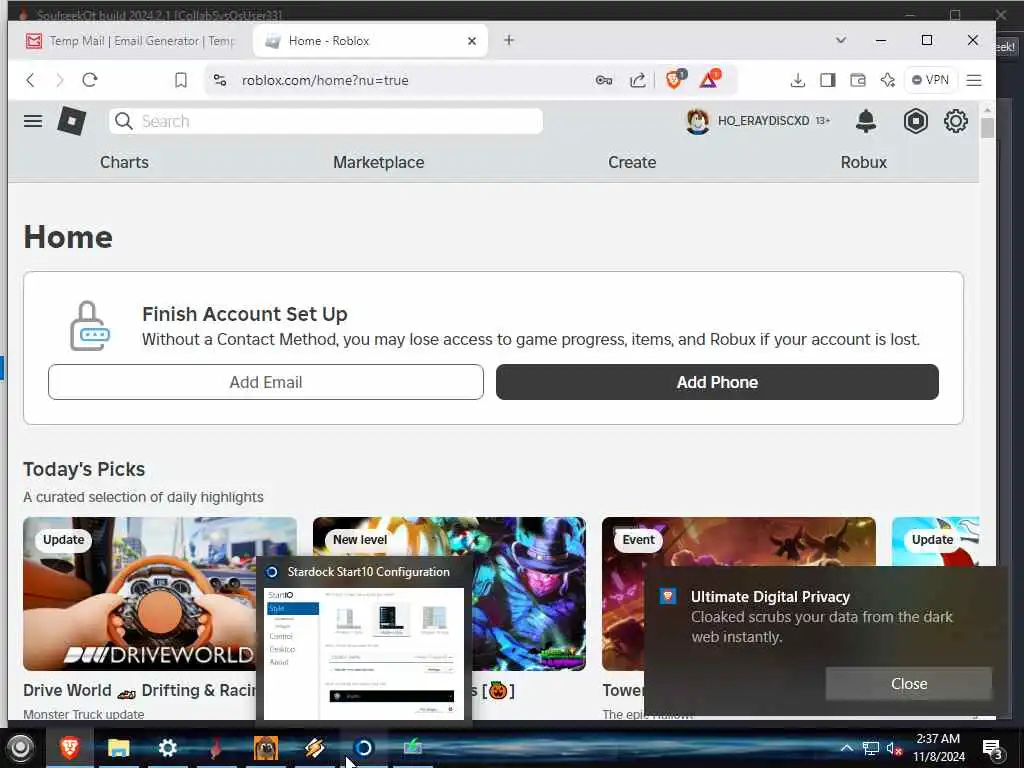Go to Marketplace
This screenshot has height=768, width=1024.
coord(379,162)
